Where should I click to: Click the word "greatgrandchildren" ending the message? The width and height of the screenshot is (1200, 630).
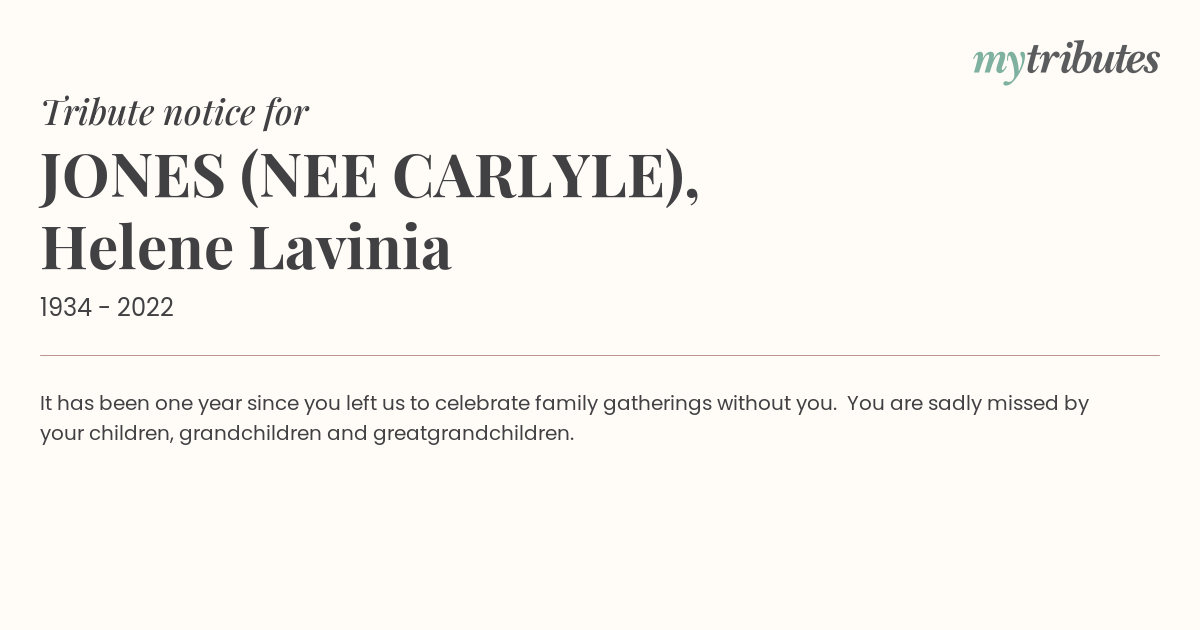472,434
